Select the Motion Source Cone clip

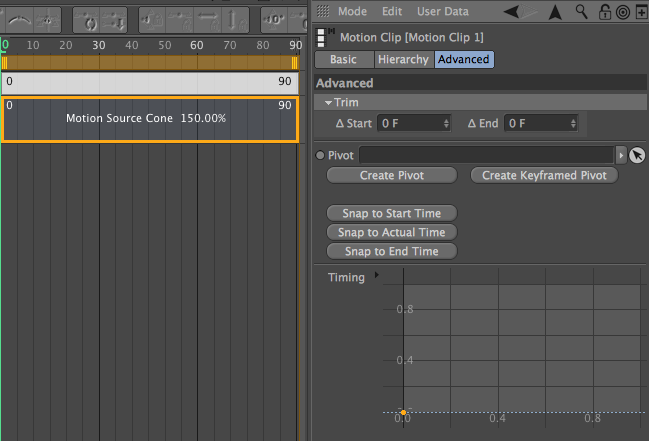pos(150,120)
